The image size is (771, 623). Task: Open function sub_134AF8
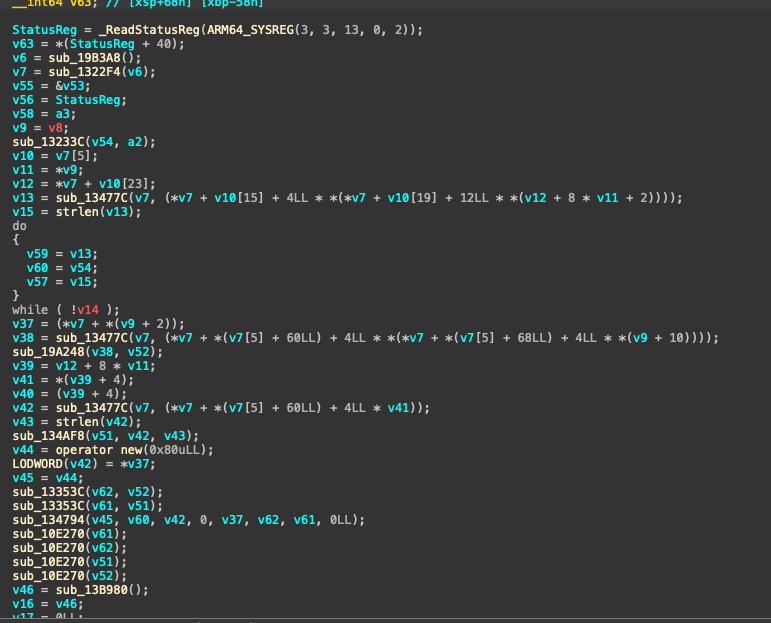click(x=48, y=436)
